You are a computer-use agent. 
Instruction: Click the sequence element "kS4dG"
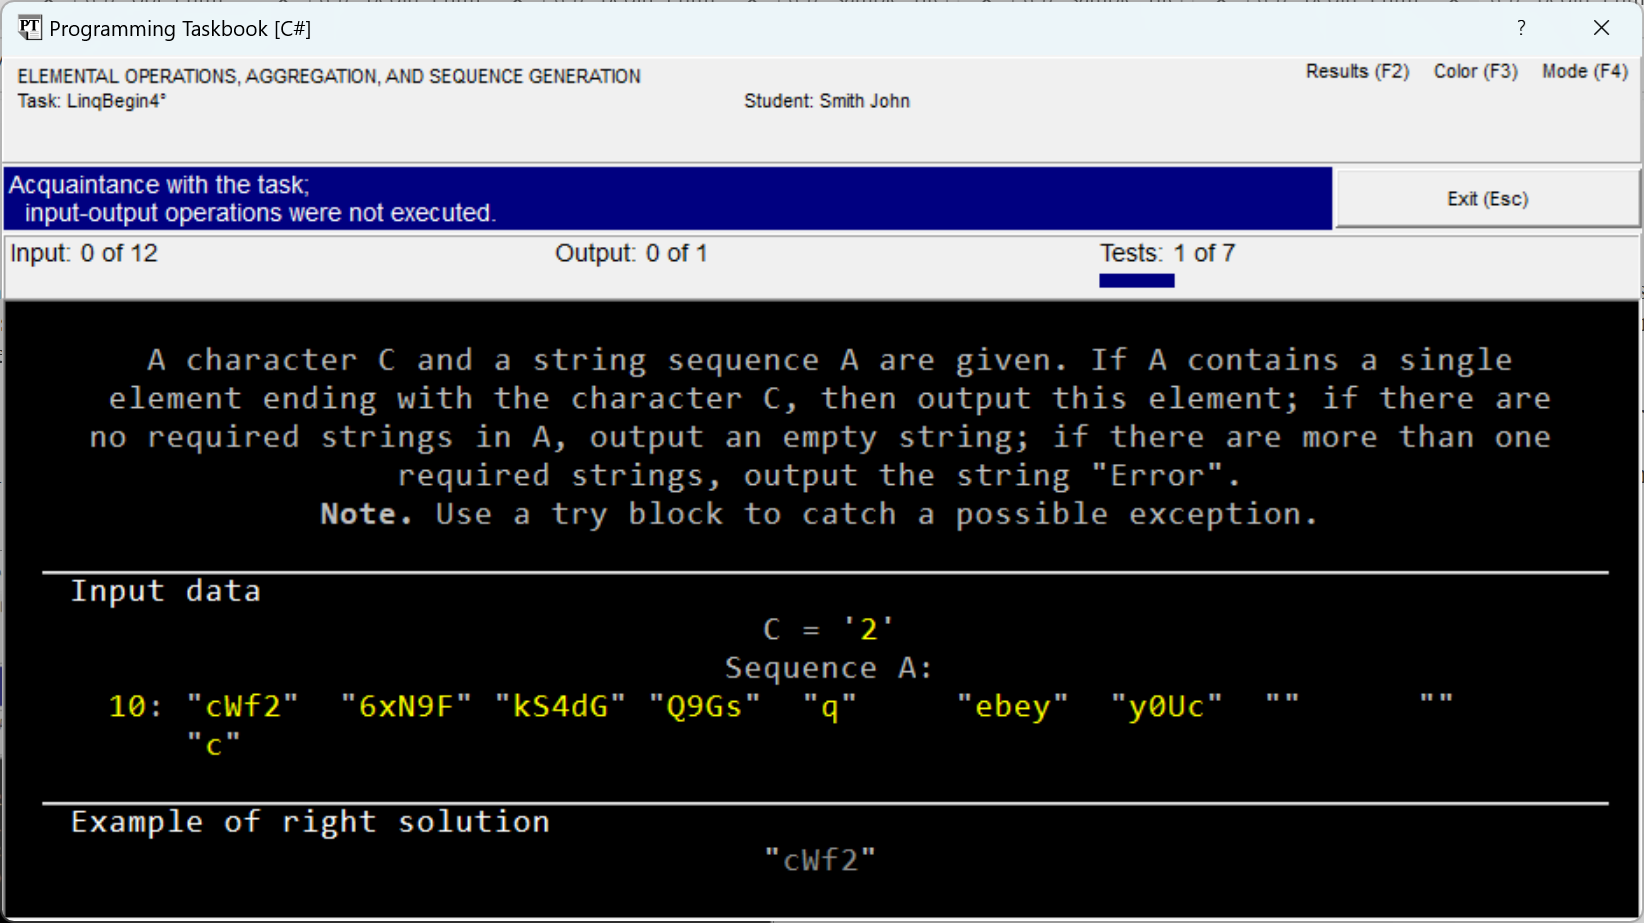click(560, 707)
